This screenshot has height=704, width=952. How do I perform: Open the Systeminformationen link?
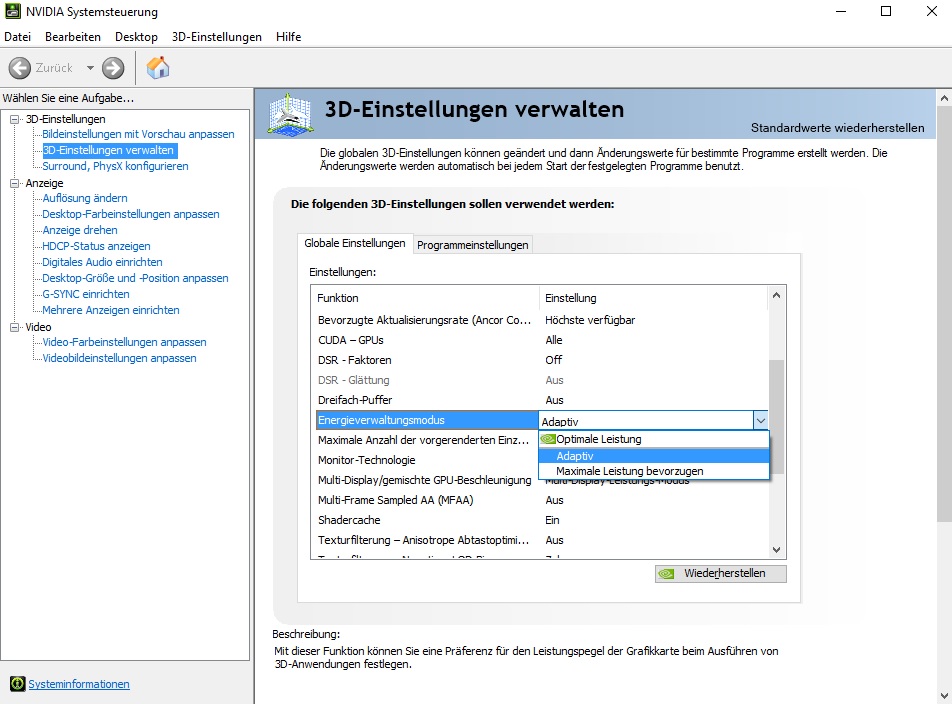[x=79, y=684]
